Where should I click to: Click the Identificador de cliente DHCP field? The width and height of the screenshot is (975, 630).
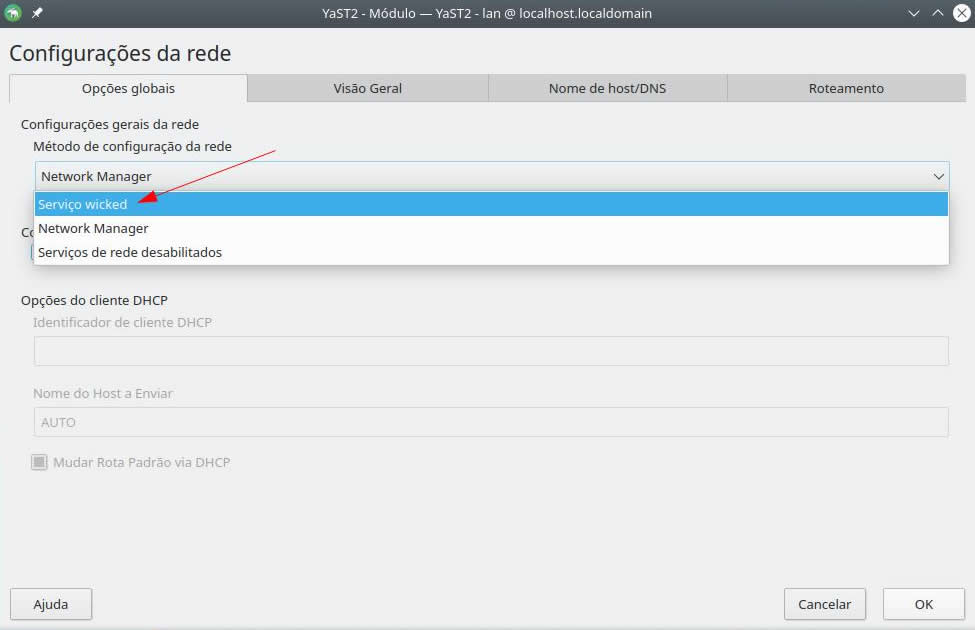(x=490, y=351)
